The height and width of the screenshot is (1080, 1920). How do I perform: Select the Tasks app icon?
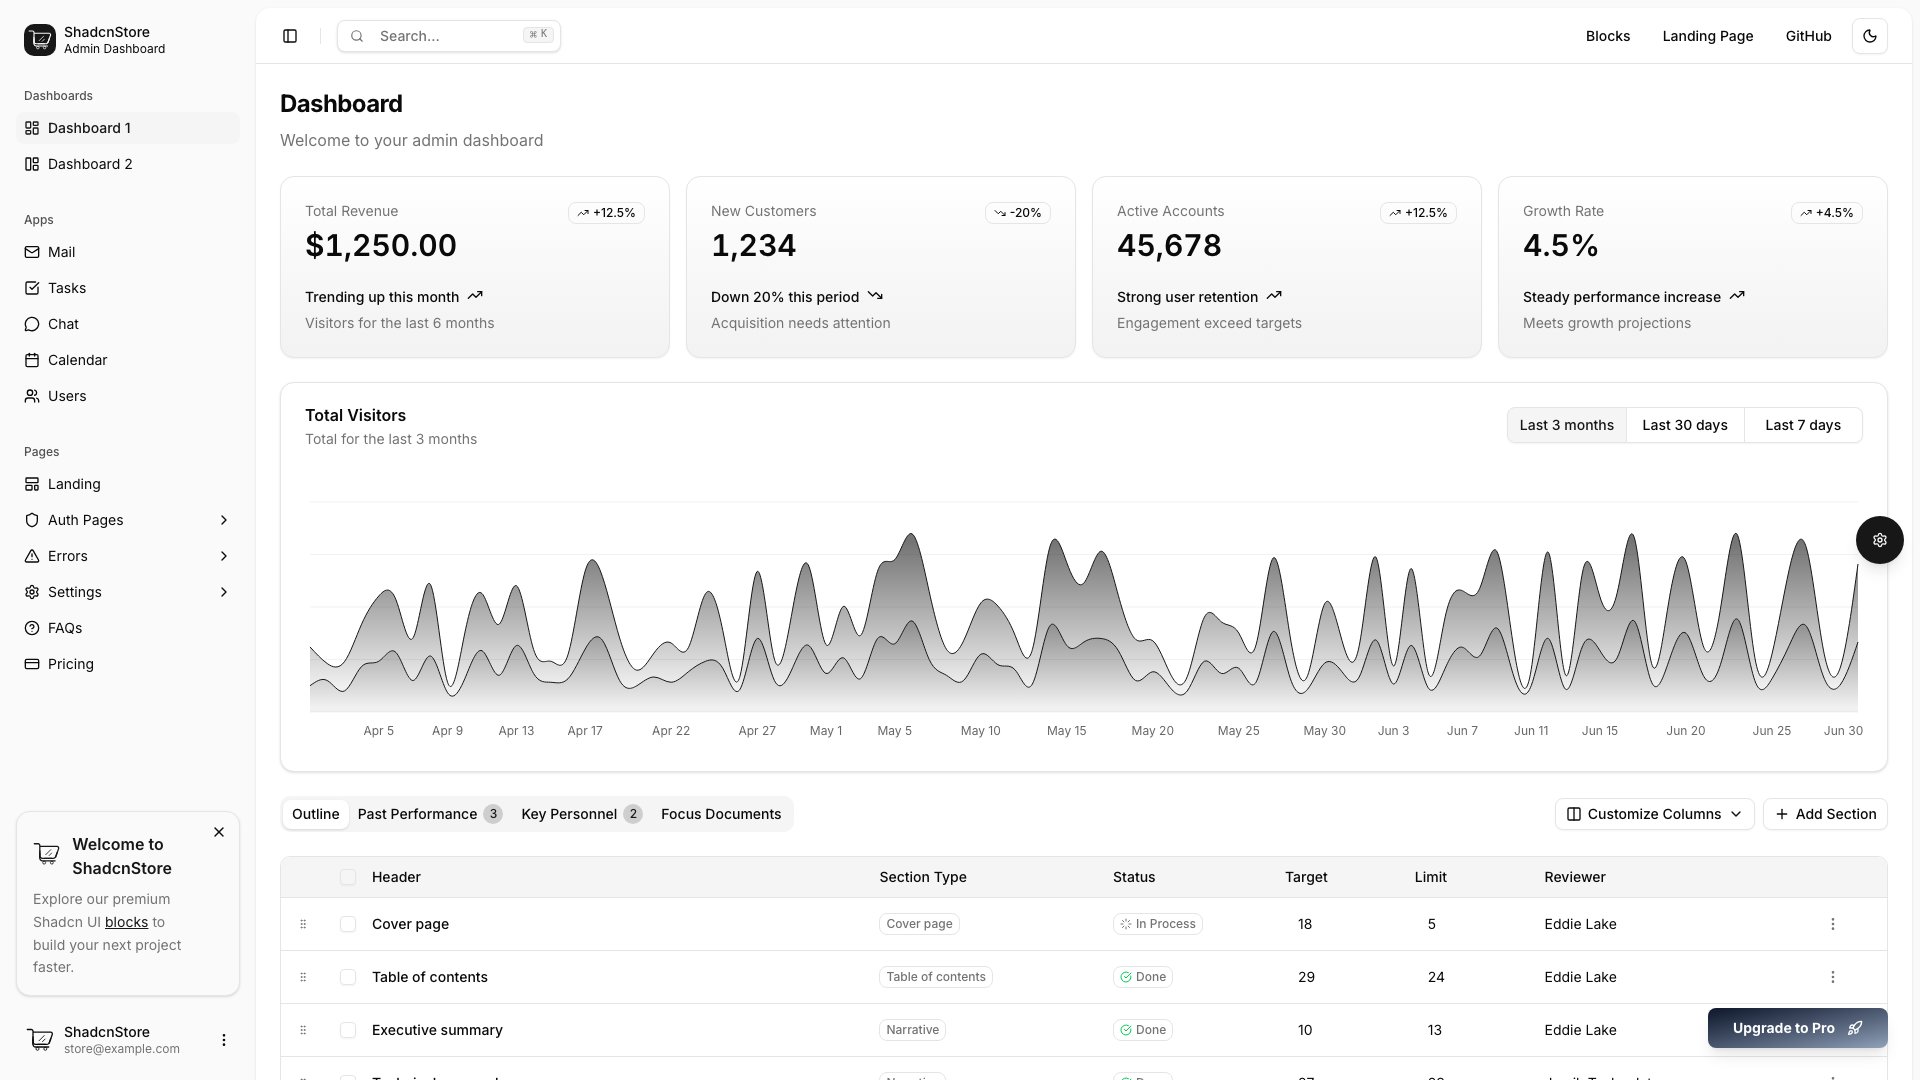32,288
